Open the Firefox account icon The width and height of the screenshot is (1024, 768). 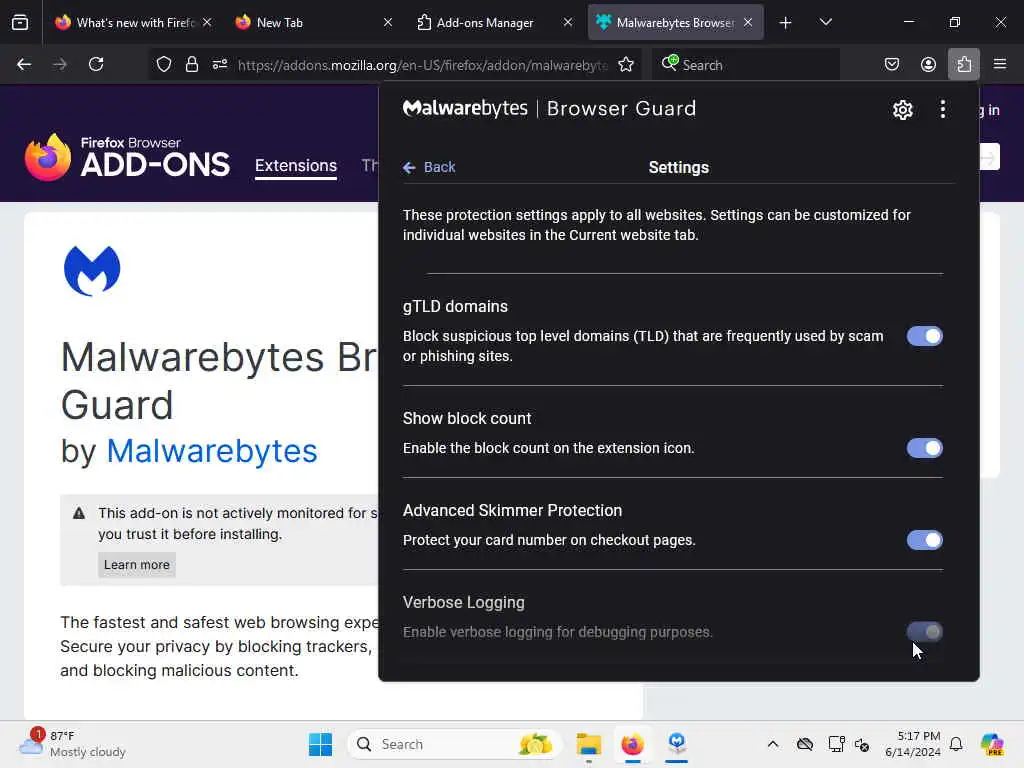point(928,64)
